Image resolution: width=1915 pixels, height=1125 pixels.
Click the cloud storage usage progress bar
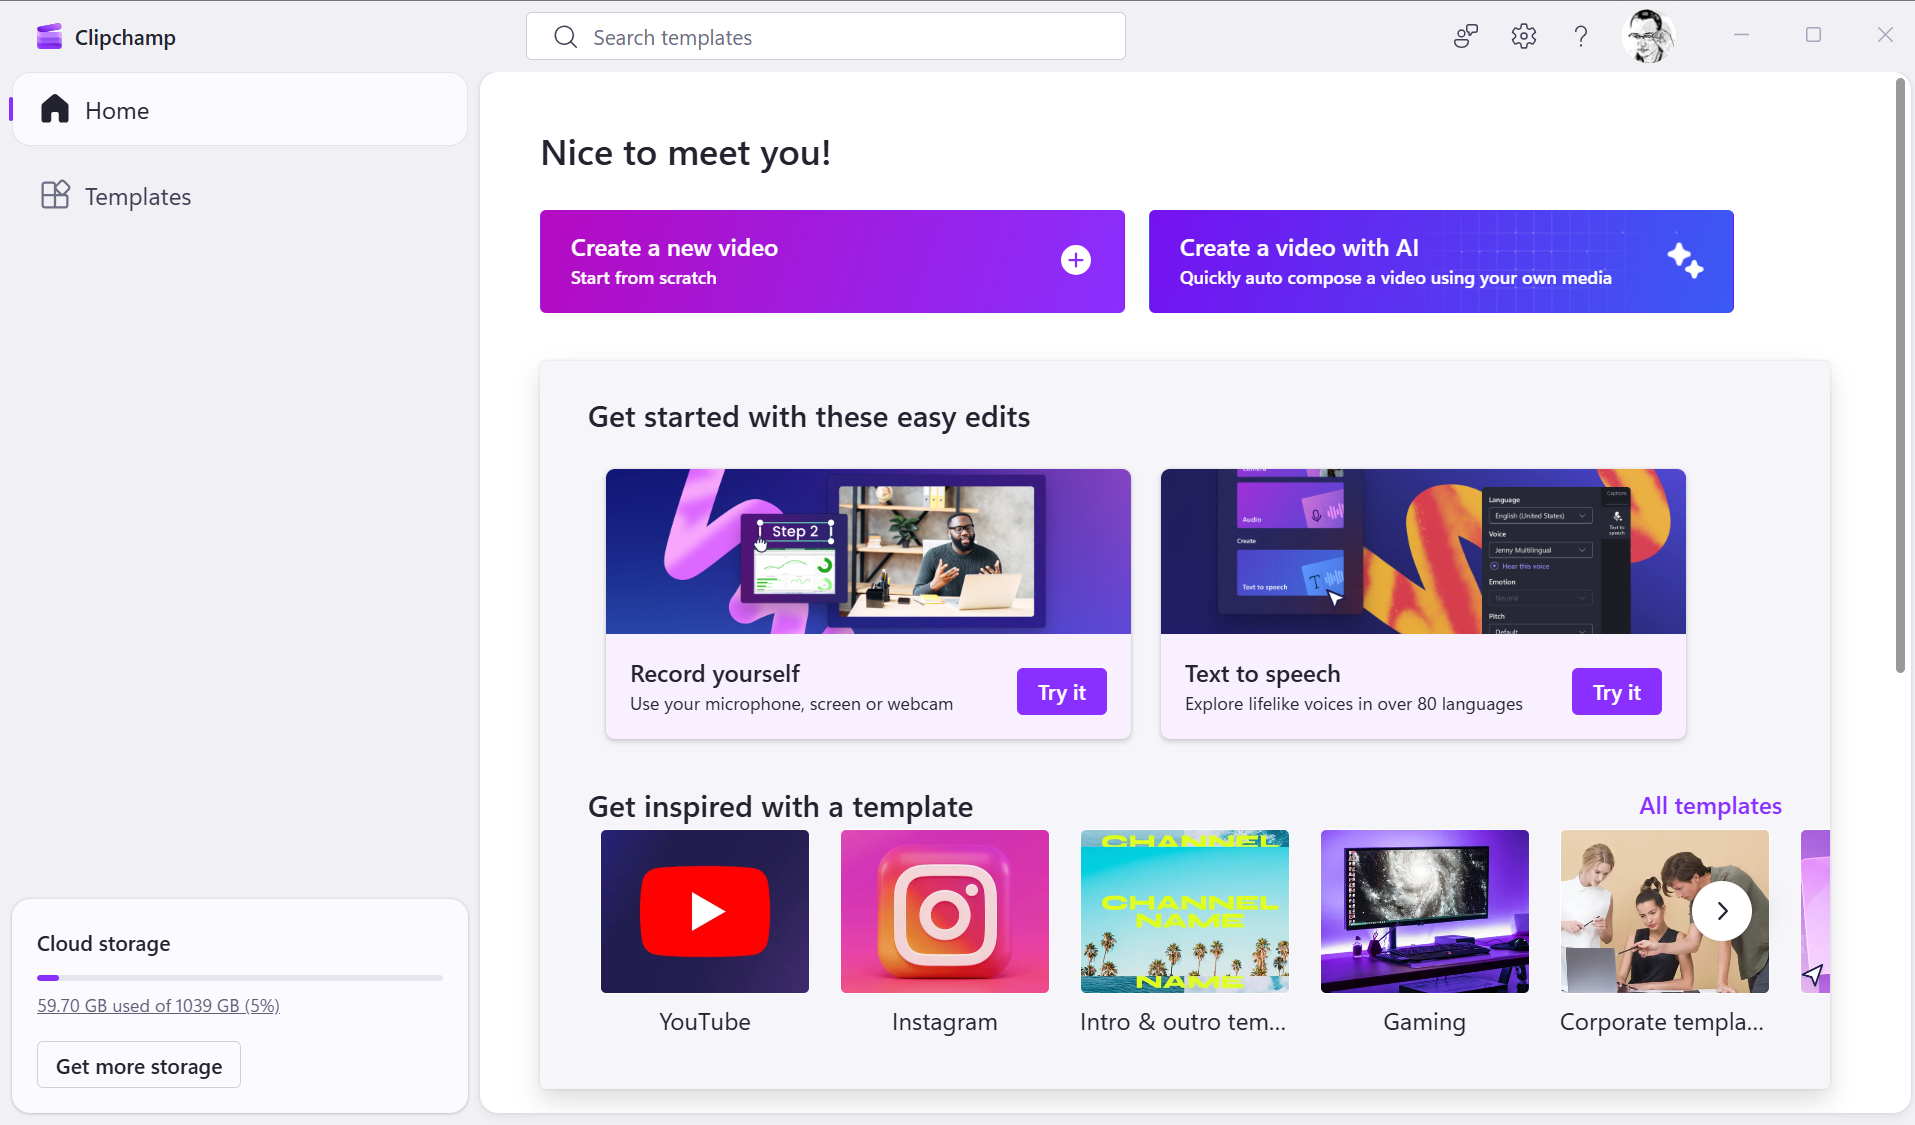pyautogui.click(x=240, y=978)
